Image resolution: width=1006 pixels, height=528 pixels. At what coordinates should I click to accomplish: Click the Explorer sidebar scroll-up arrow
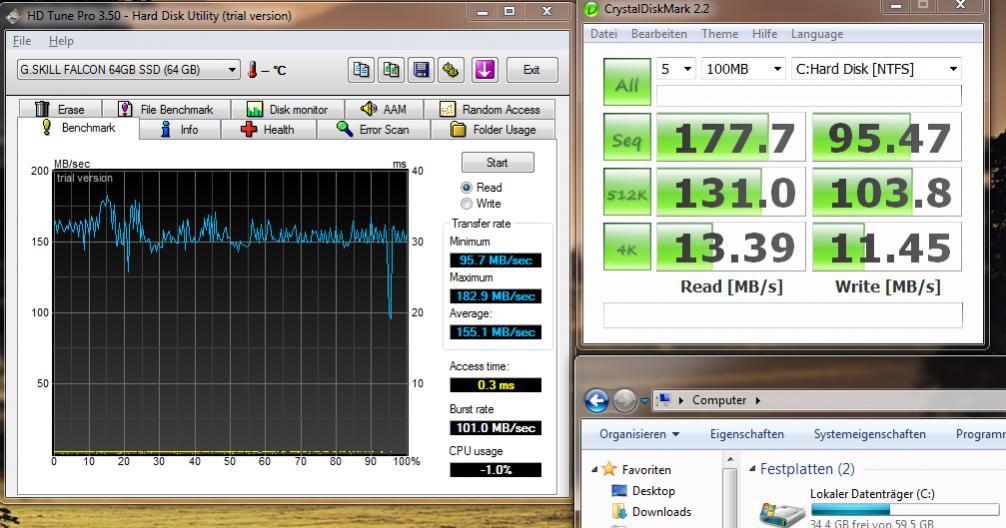729,460
